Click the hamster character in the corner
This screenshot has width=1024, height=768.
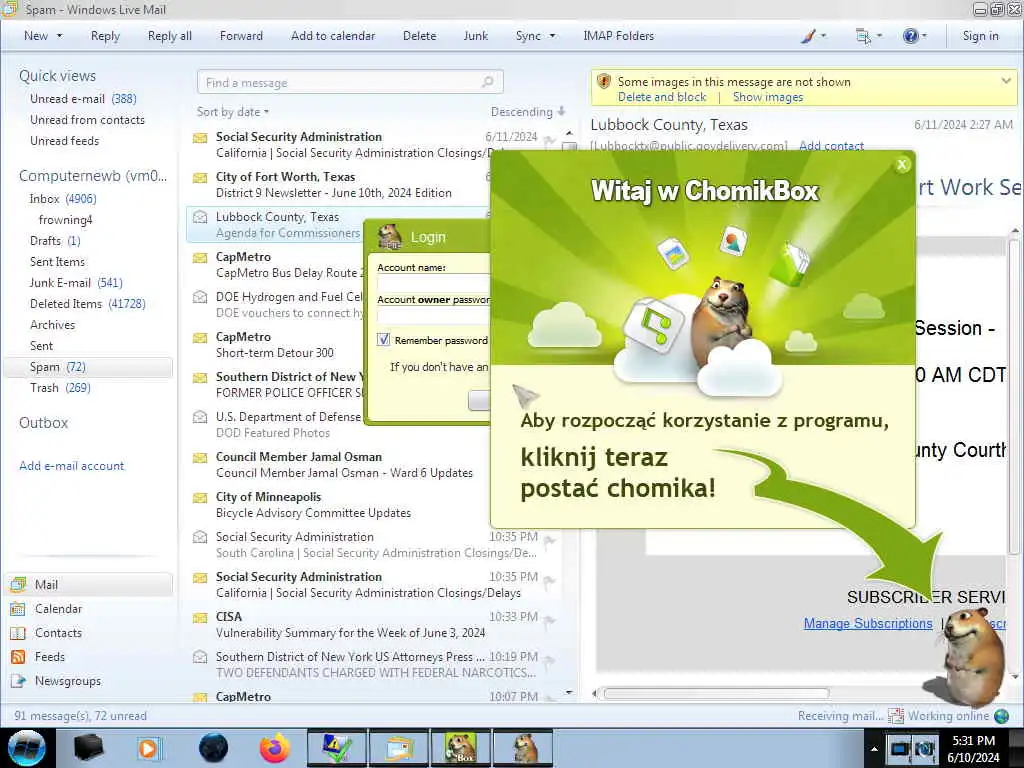(x=972, y=656)
